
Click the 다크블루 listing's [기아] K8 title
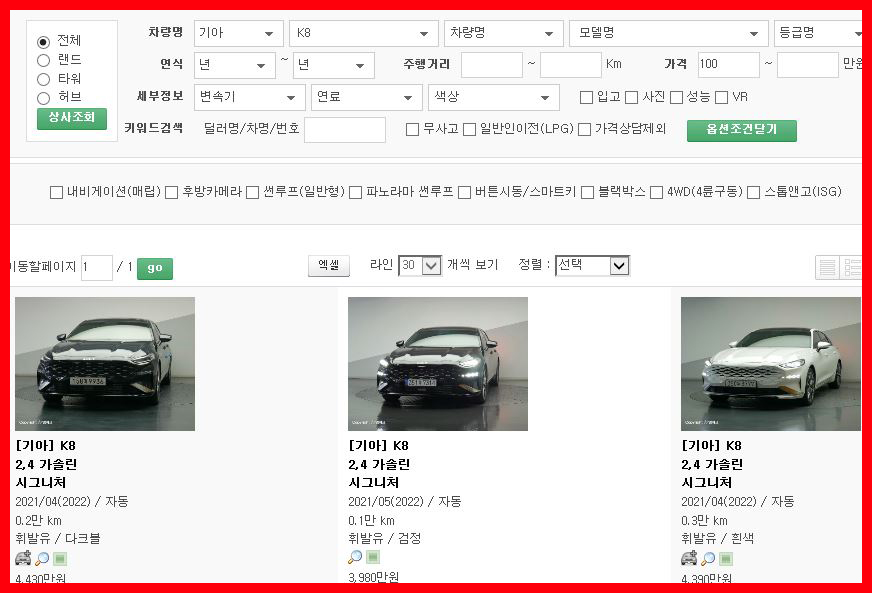point(46,446)
